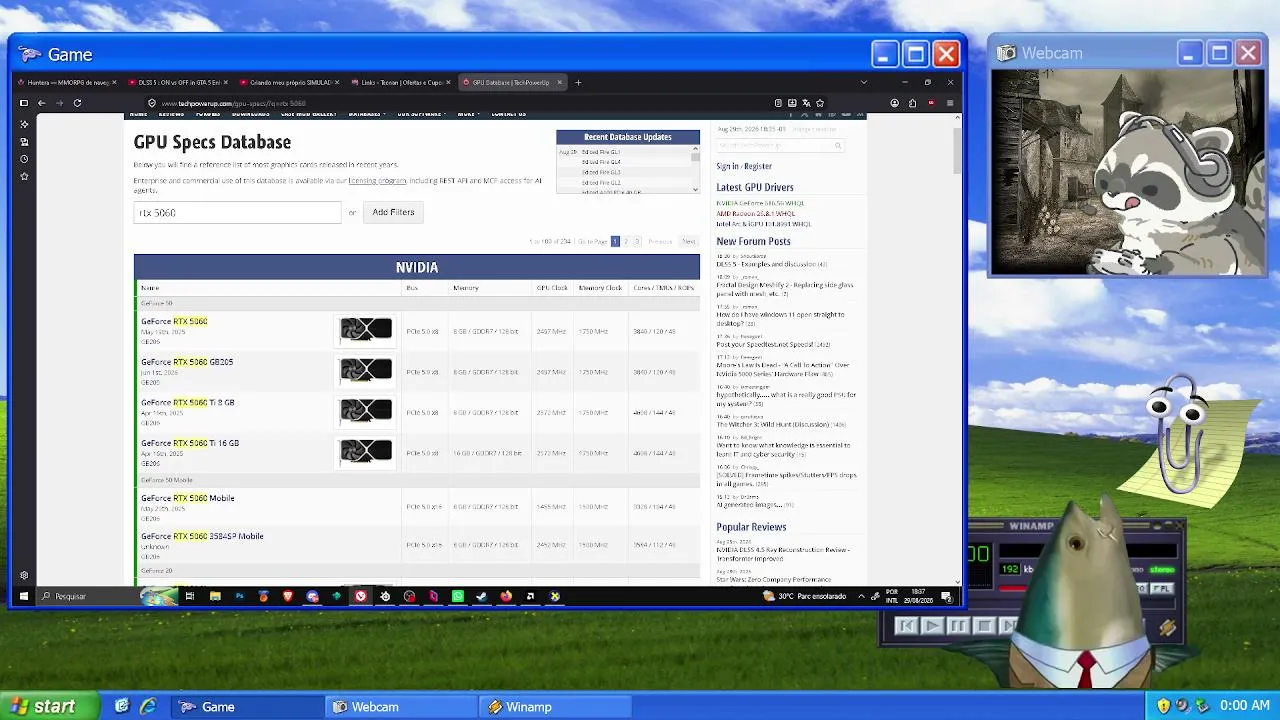The image size is (1280, 720).
Task: Open GeForce RTX 5060 Mobile entry
Action: point(188,498)
